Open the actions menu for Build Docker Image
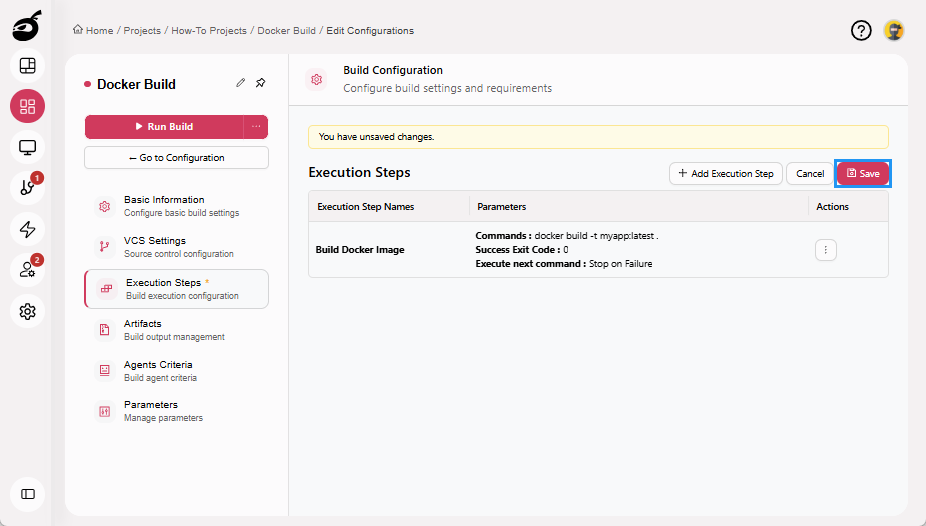Viewport: 926px width, 526px height. 826,250
